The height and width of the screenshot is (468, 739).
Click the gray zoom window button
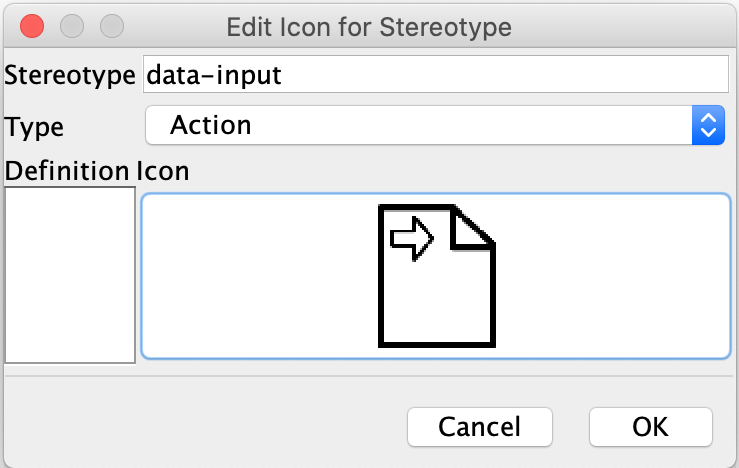(x=112, y=26)
